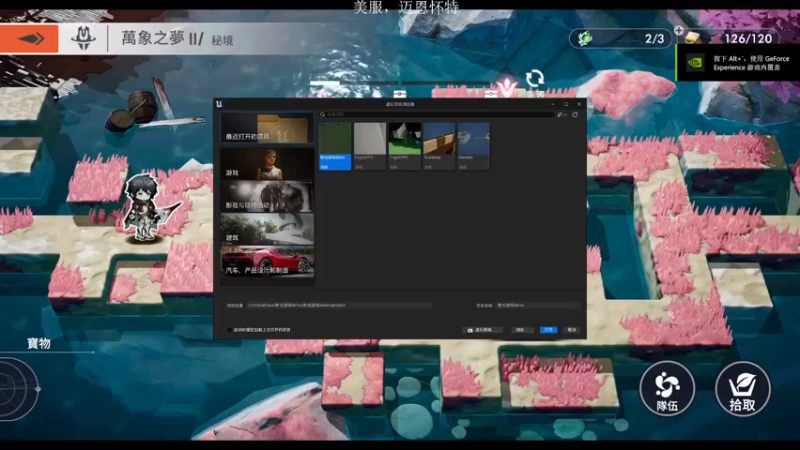This screenshot has height=450, width=800.
Task: Click the 萬象之夢 II stage title
Action: click(x=162, y=38)
